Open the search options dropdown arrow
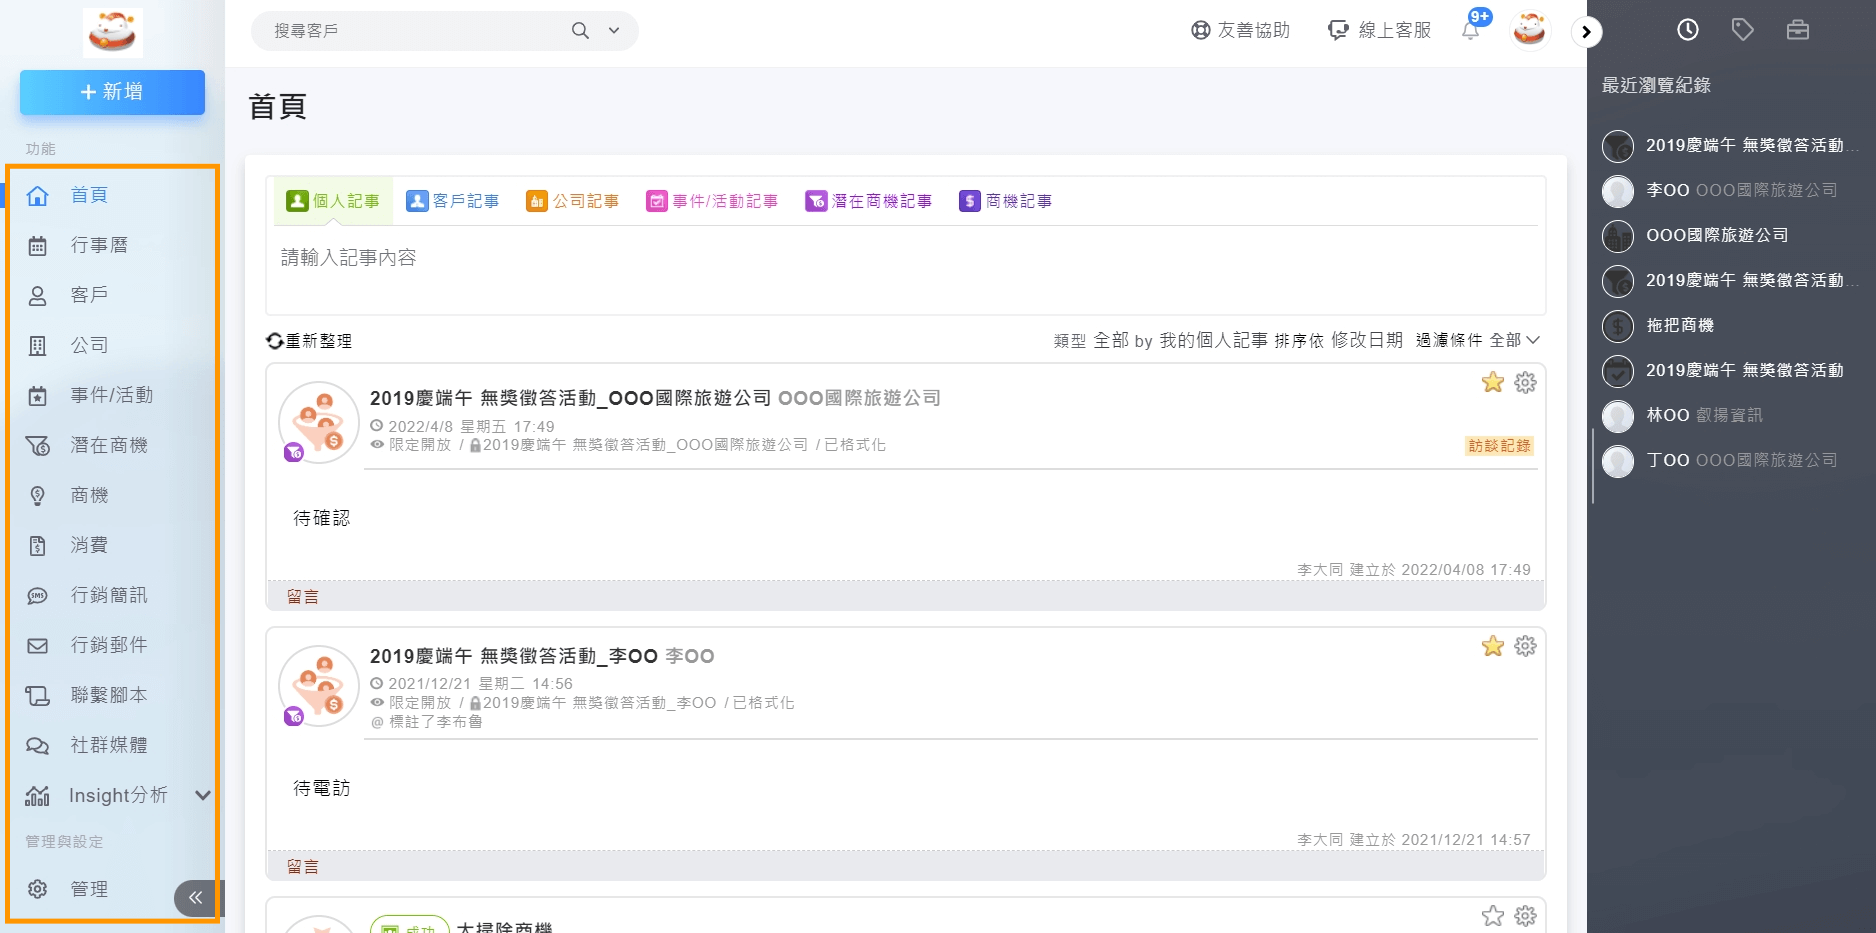 click(614, 31)
